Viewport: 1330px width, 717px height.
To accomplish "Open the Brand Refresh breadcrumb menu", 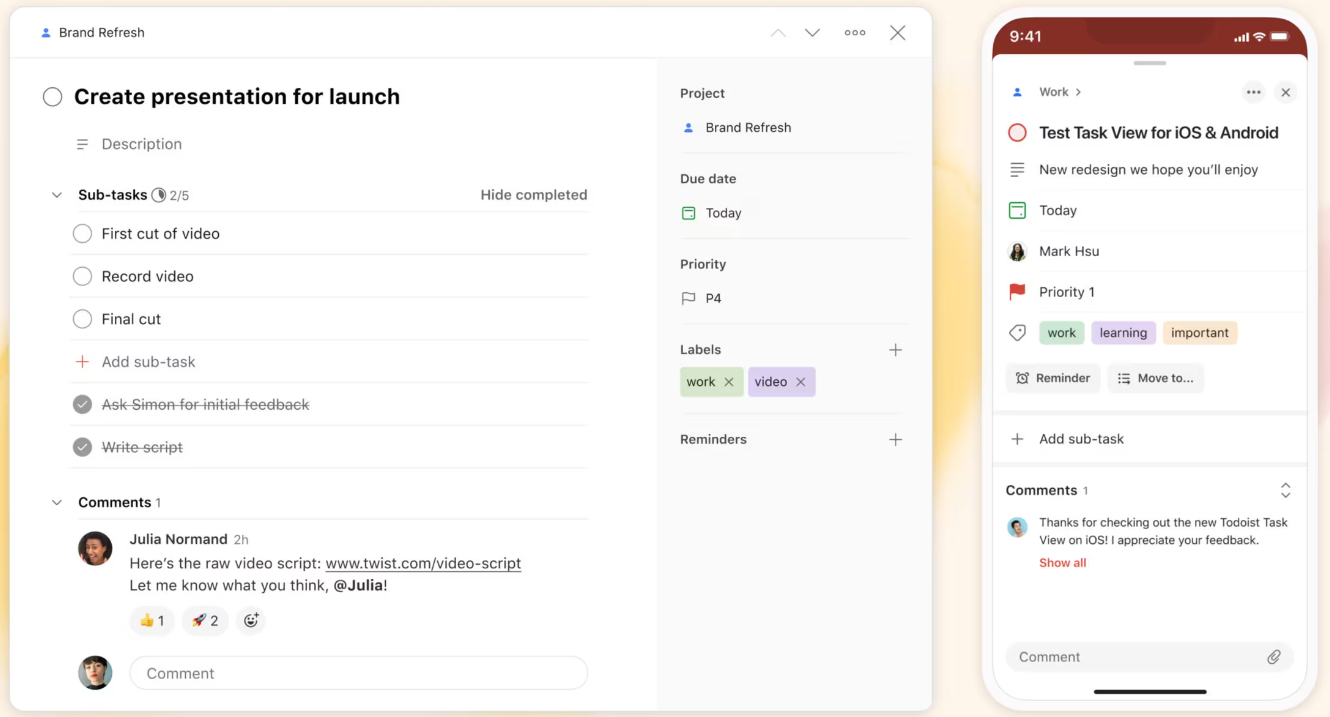I will point(100,32).
